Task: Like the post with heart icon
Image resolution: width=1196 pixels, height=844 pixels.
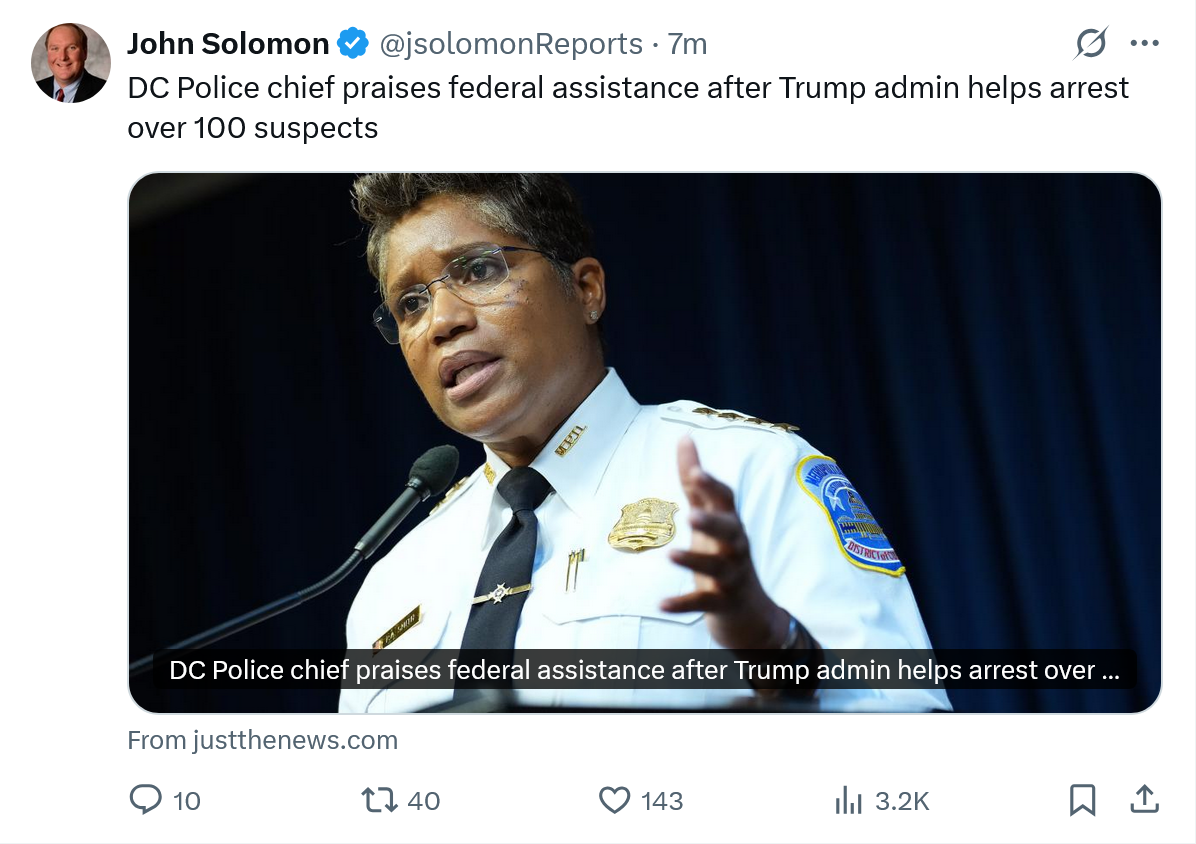Action: (x=614, y=800)
